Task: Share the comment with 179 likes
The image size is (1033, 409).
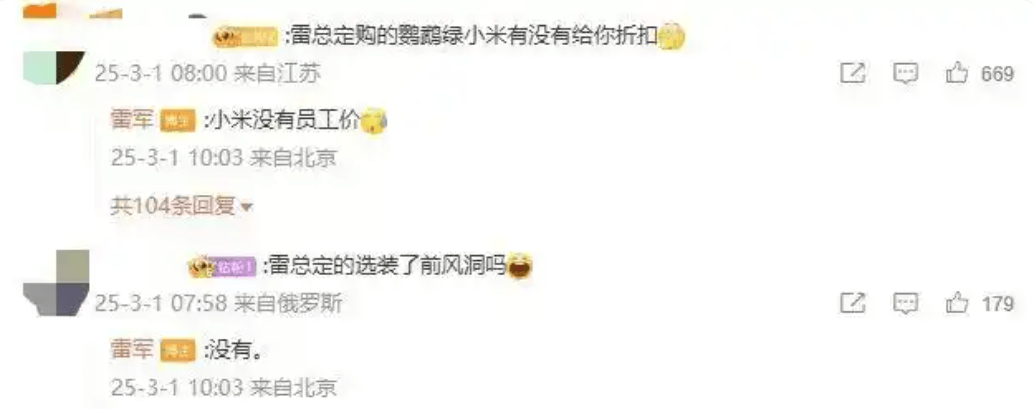Action: (x=852, y=303)
